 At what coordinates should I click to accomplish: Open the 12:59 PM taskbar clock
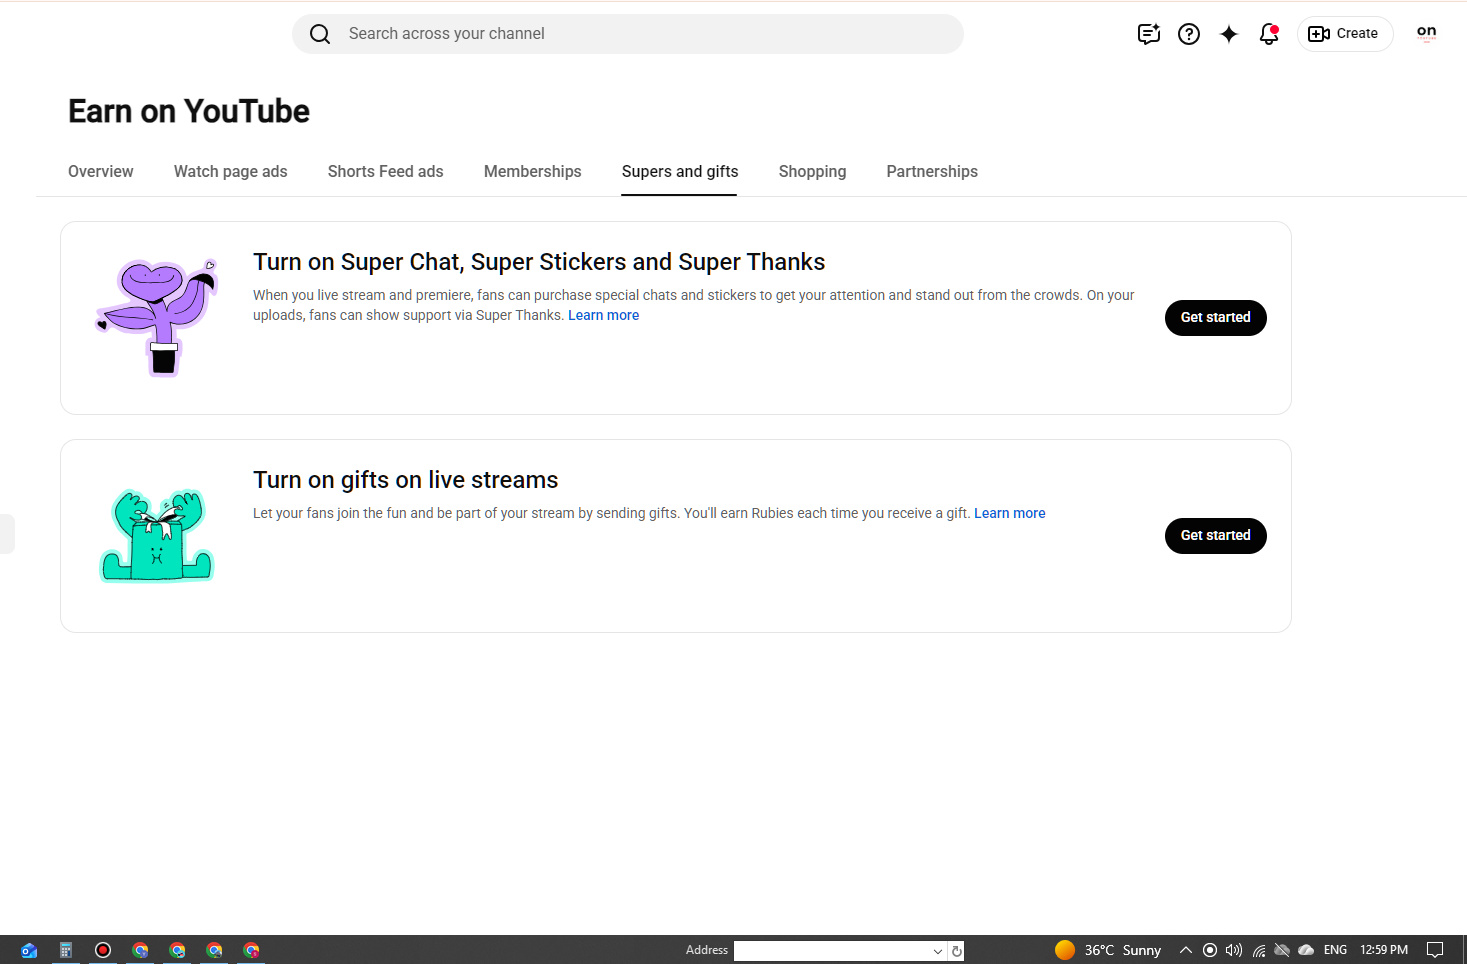pyautogui.click(x=1384, y=950)
